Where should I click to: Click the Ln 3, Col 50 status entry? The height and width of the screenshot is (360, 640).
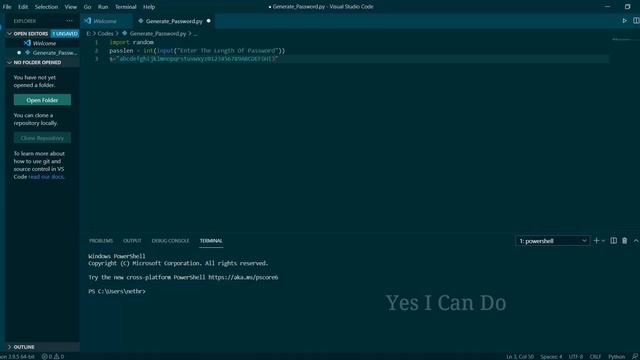pos(520,356)
